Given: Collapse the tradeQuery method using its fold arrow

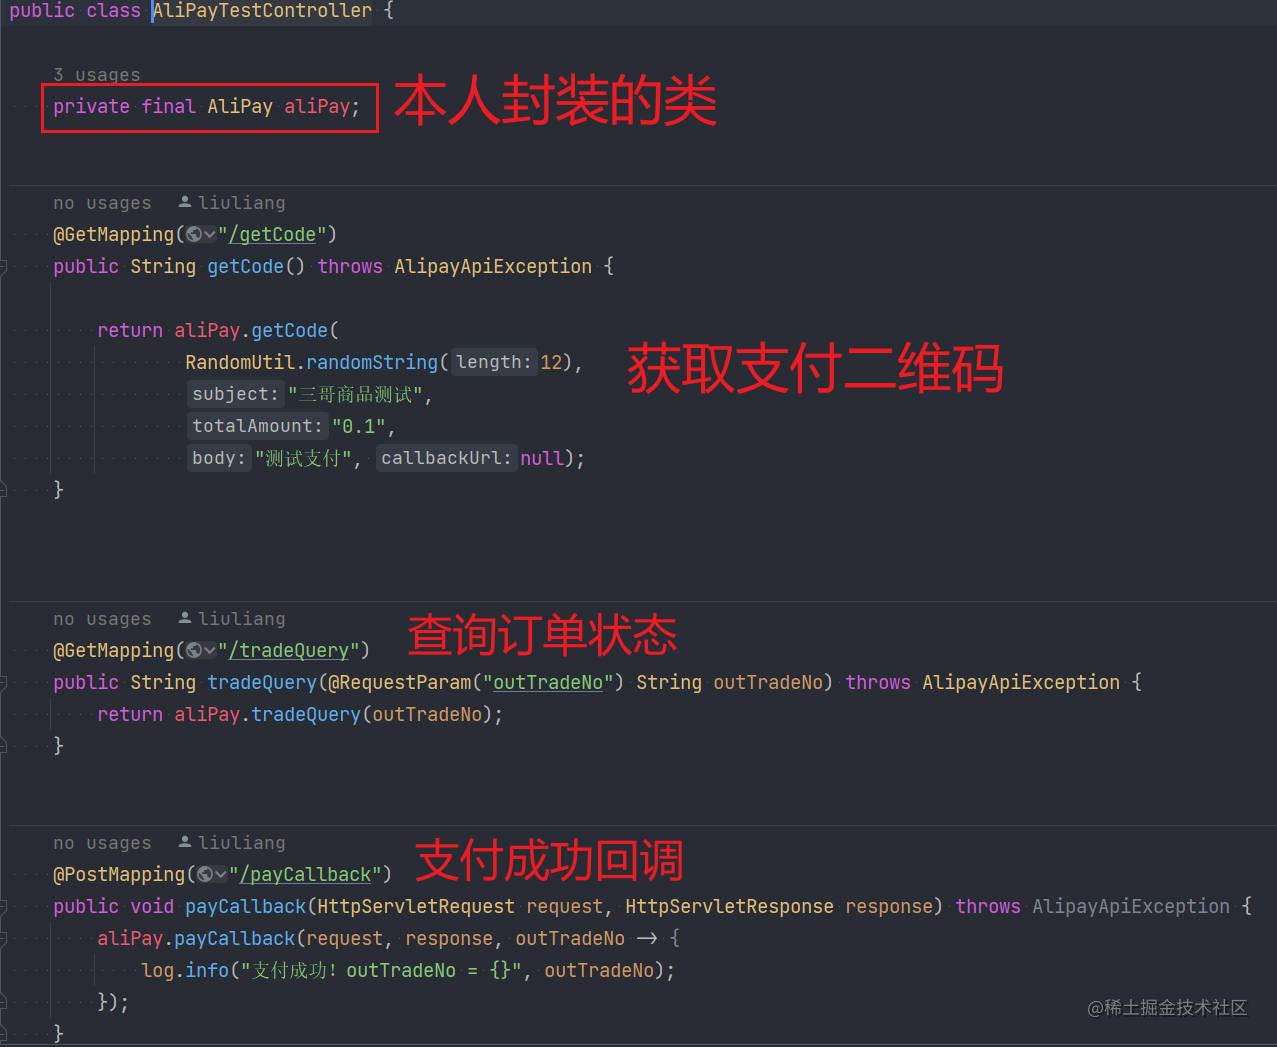Looking at the screenshot, I should point(6,682).
